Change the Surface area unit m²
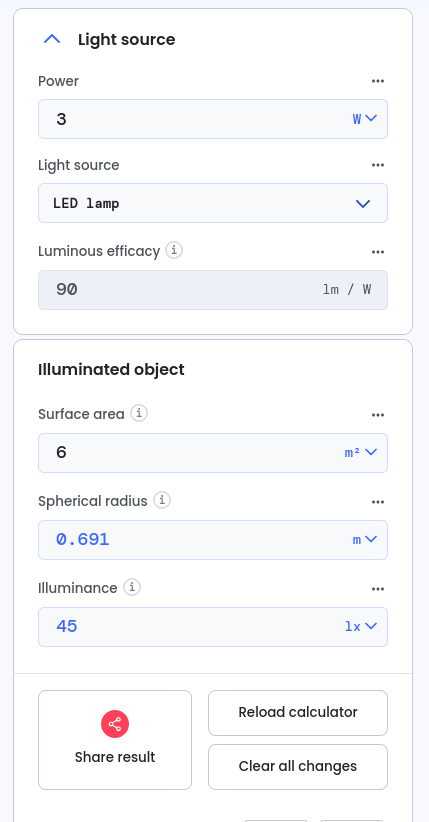 (361, 453)
